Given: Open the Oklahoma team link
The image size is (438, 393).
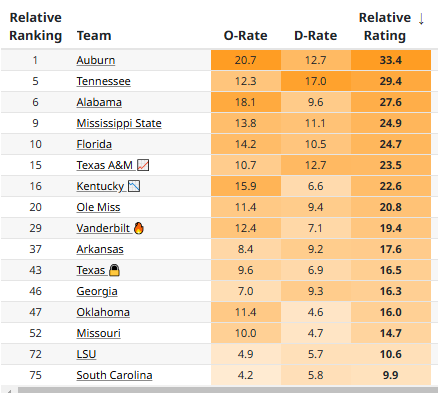Looking at the screenshot, I should tap(103, 312).
